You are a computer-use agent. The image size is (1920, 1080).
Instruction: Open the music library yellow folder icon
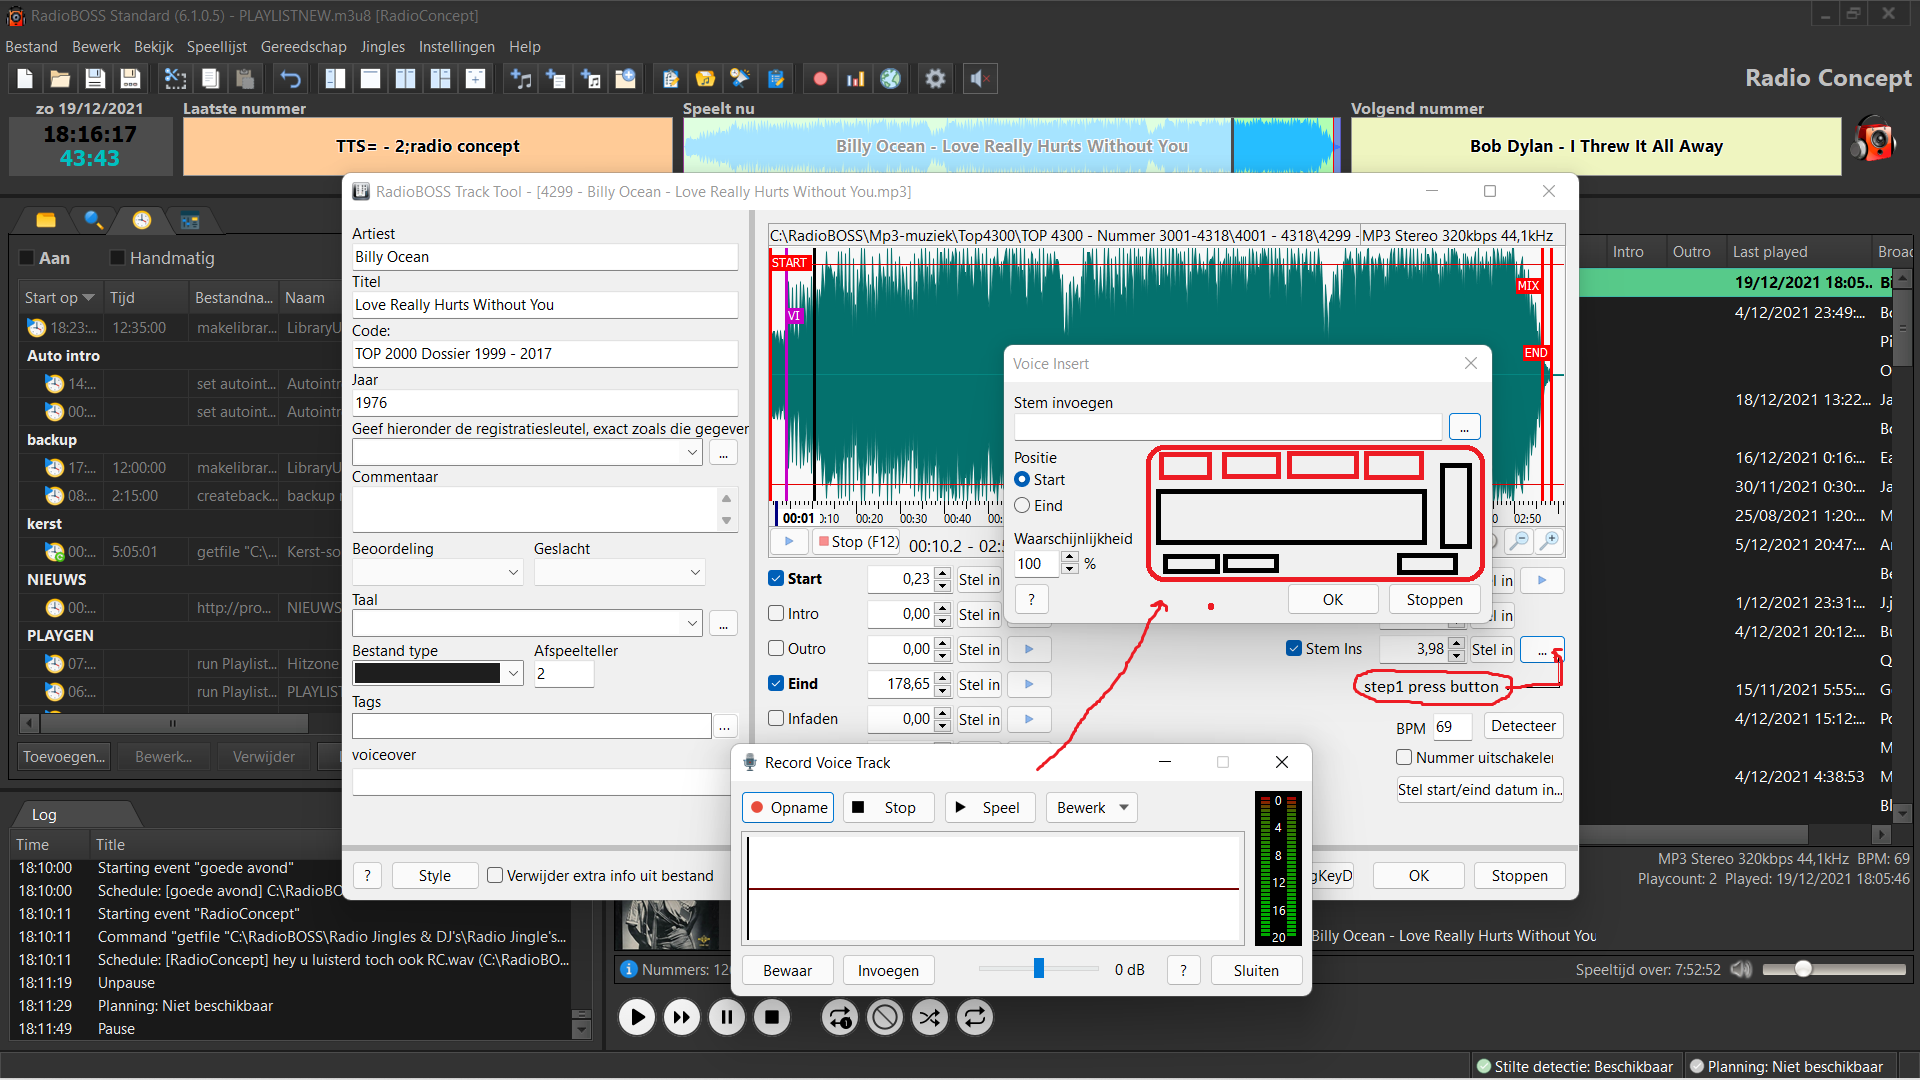click(x=706, y=79)
